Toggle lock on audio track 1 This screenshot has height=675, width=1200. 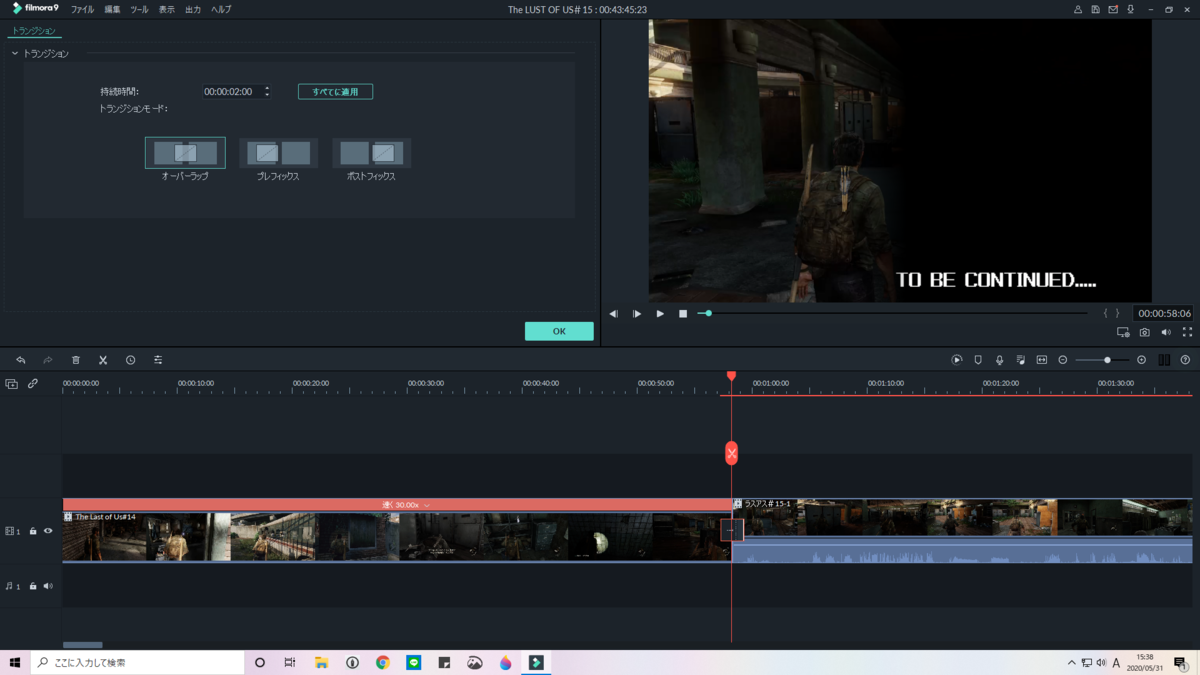click(33, 586)
